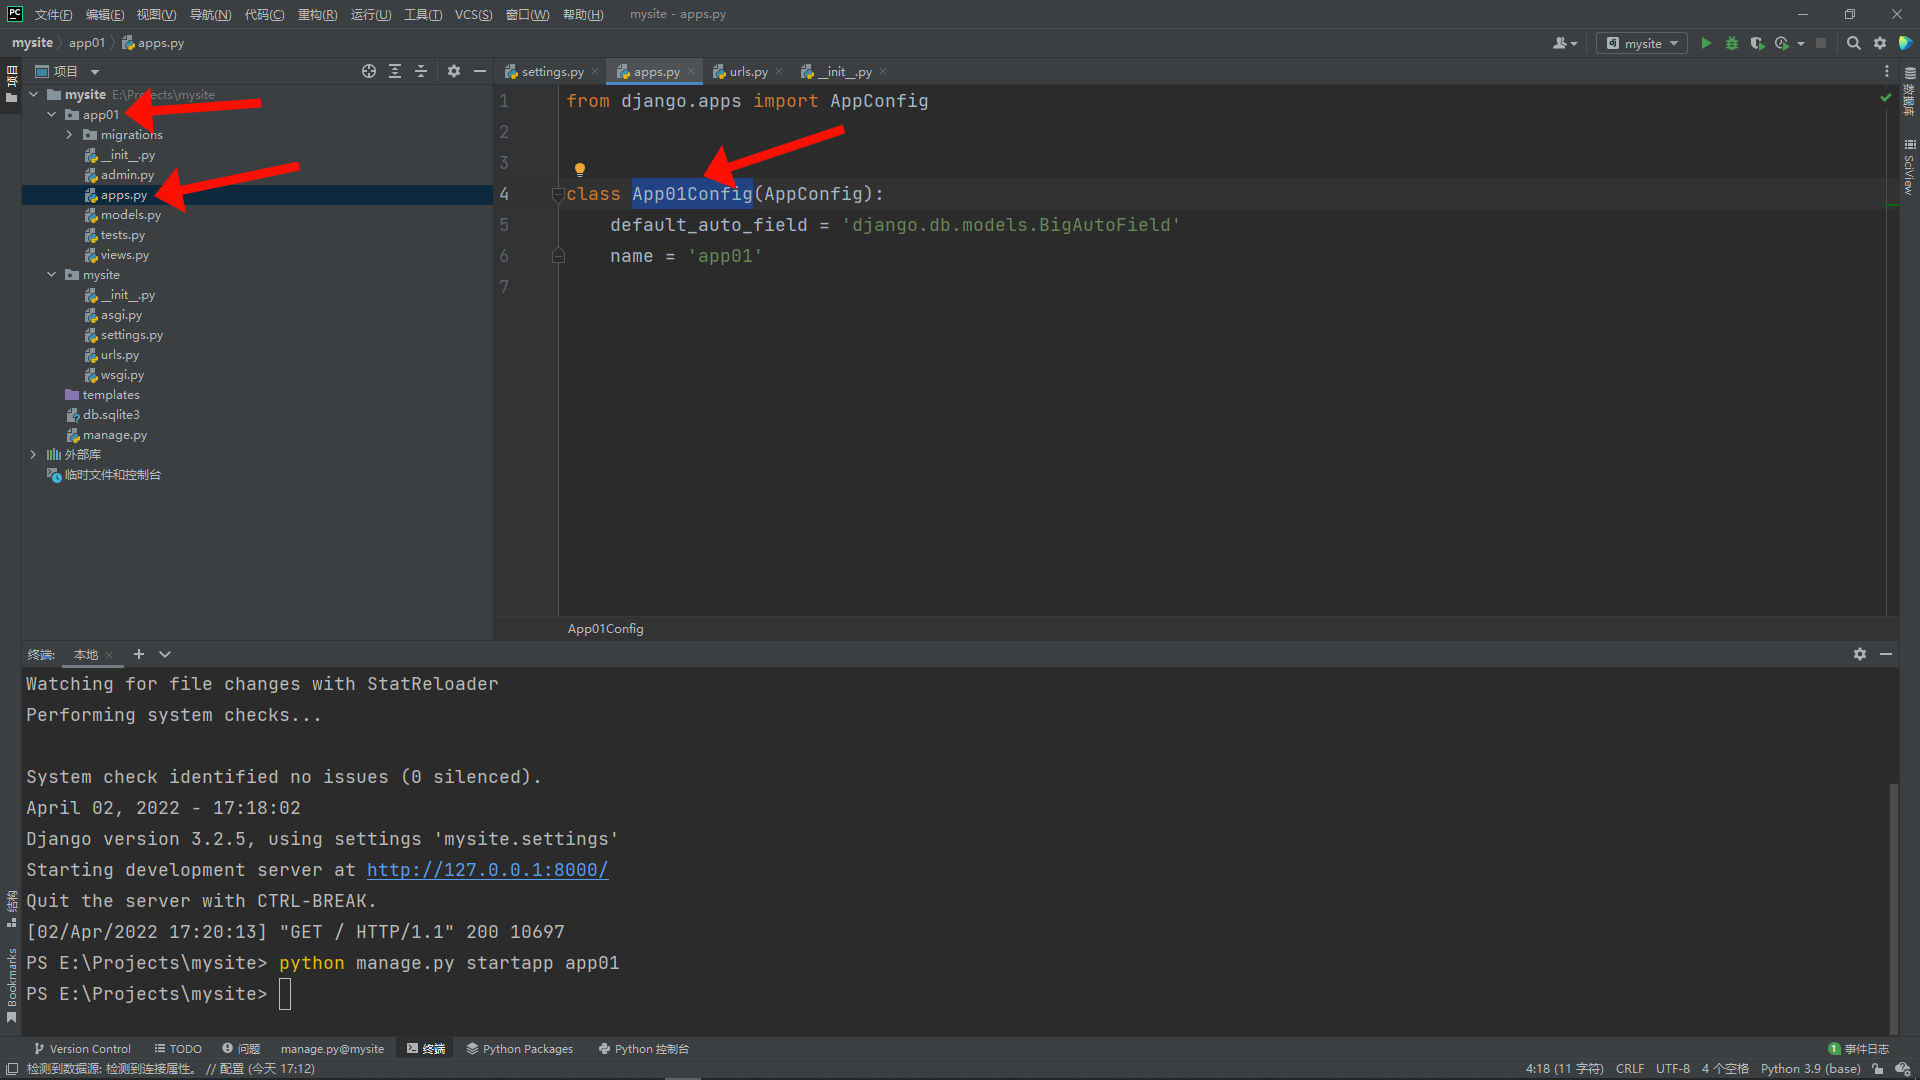Change Python 3.9 (base) interpreter
Screen dimensions: 1920x1080
1810,1069
